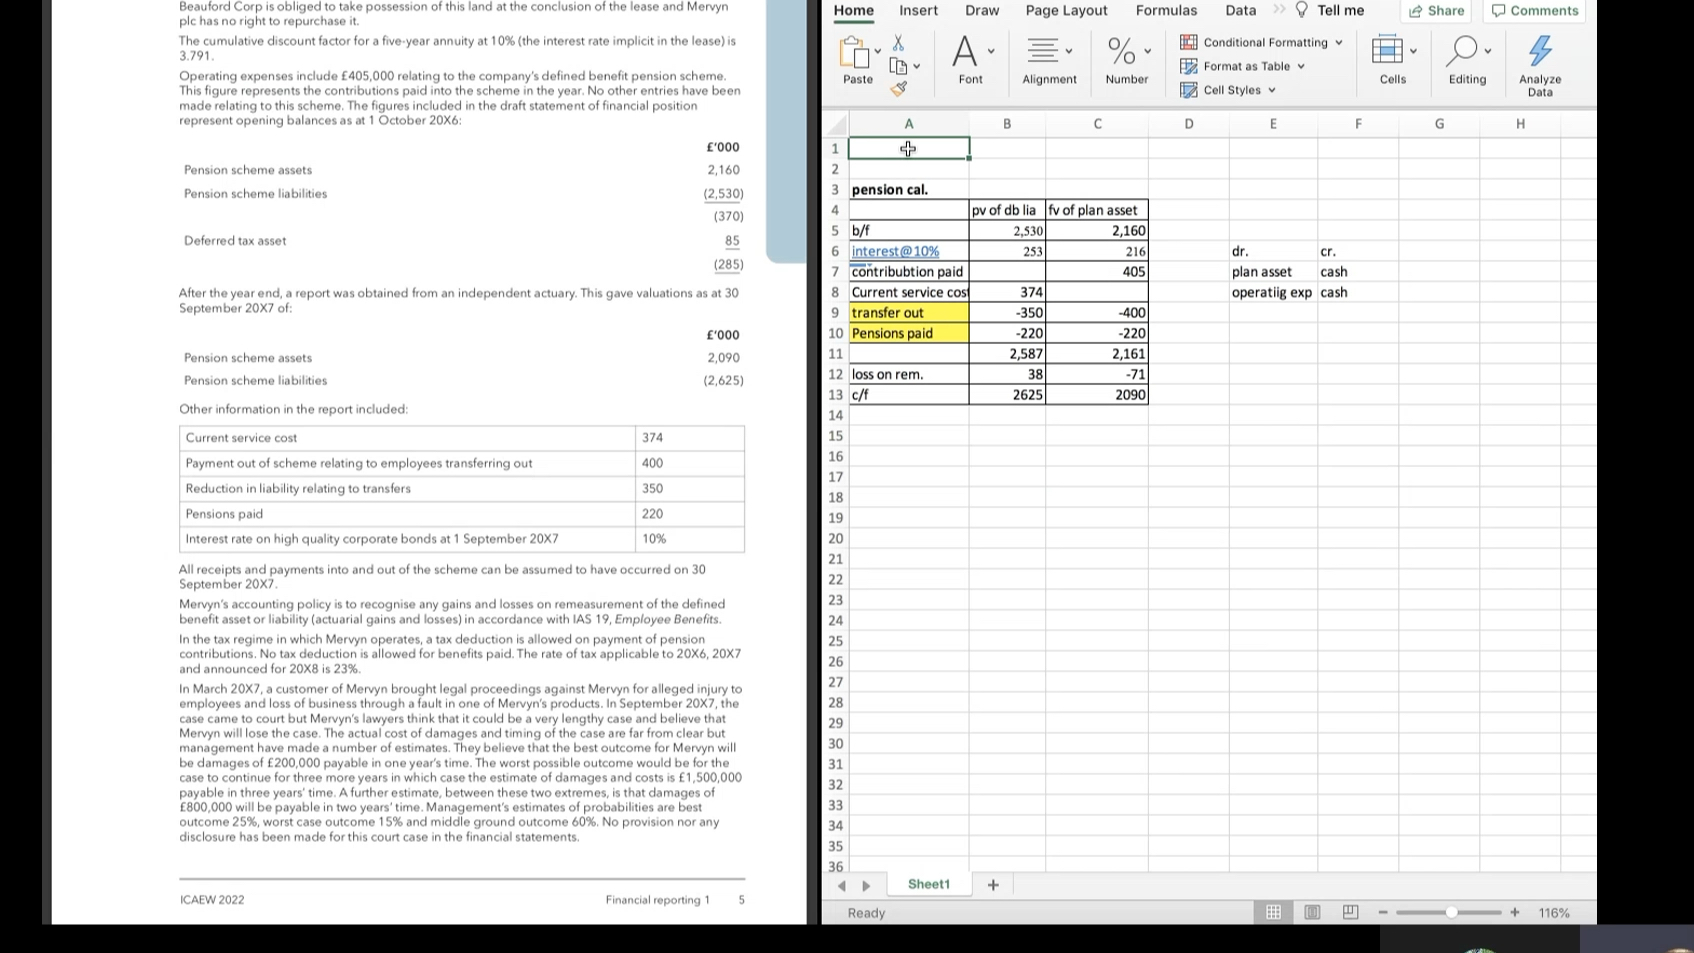Expand the Cells dropdown arrow

point(1413,51)
